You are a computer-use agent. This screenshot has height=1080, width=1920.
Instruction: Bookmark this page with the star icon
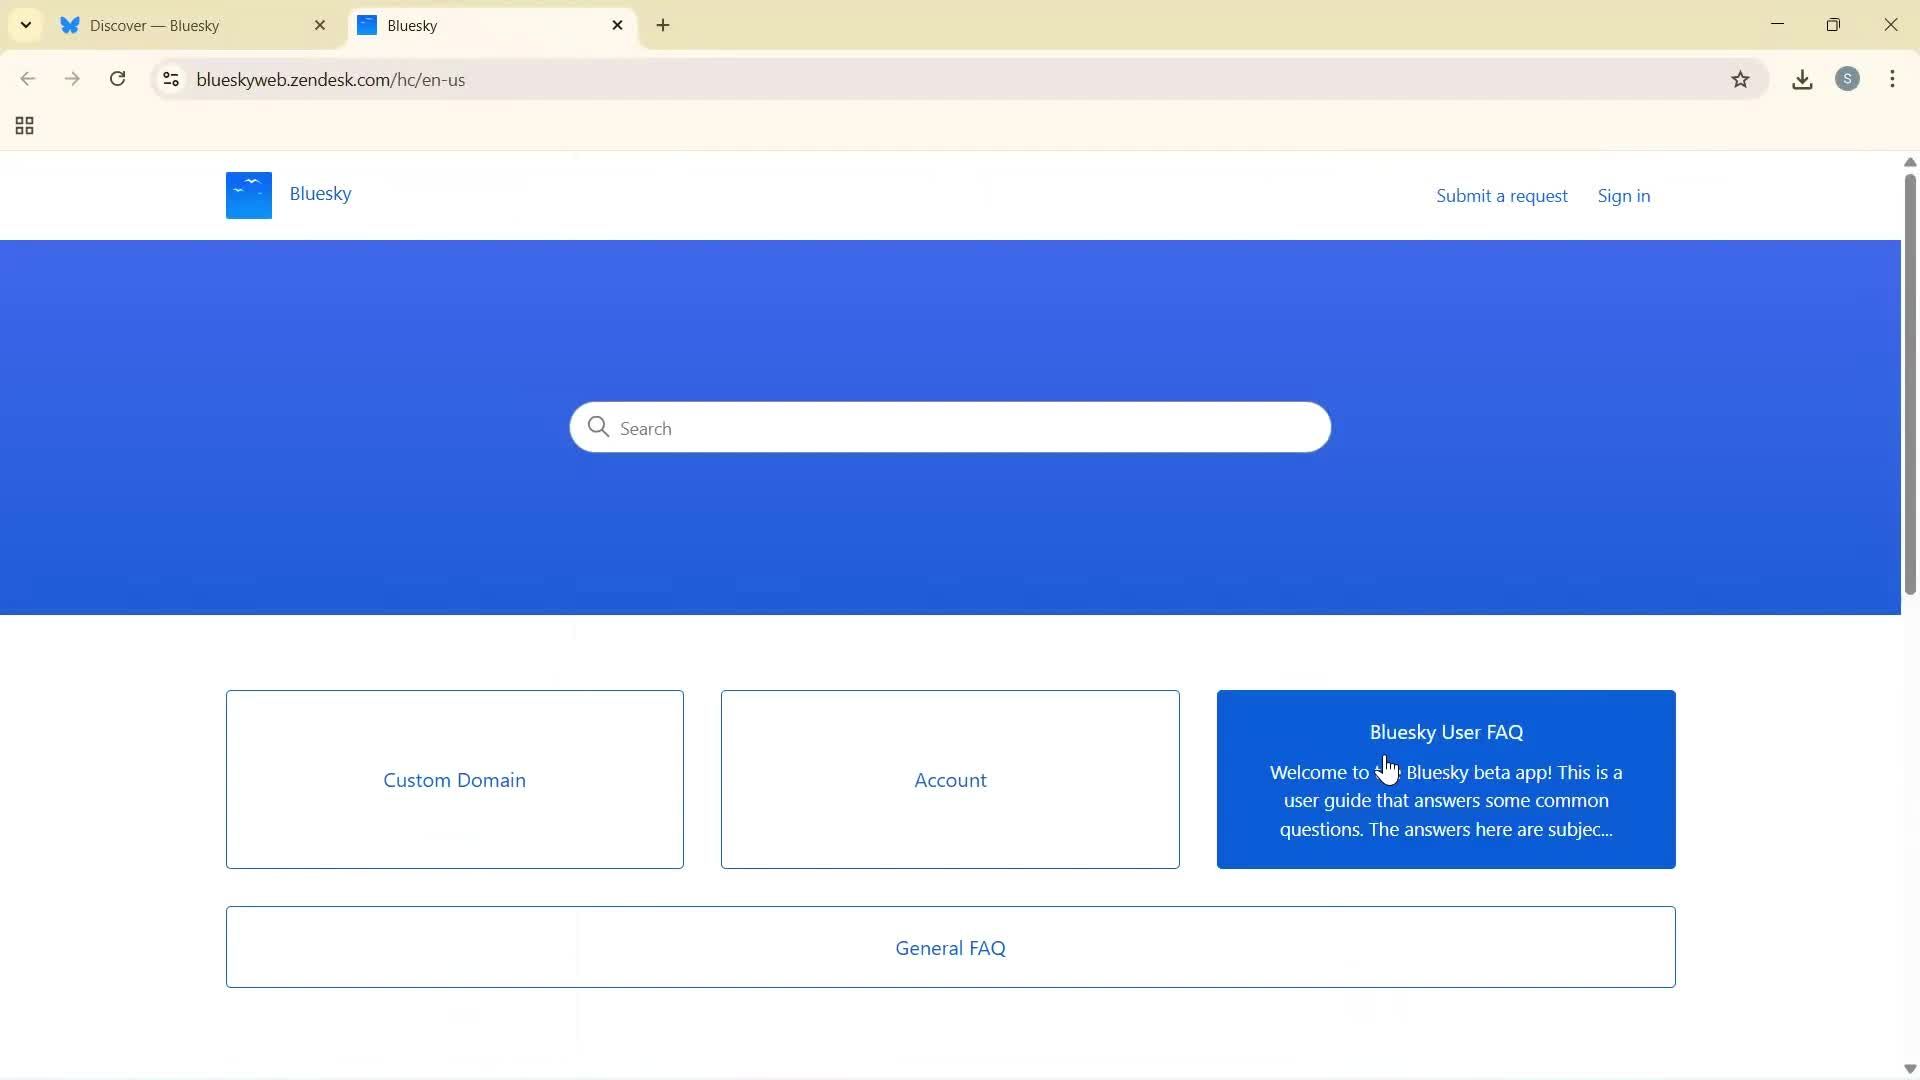1740,79
